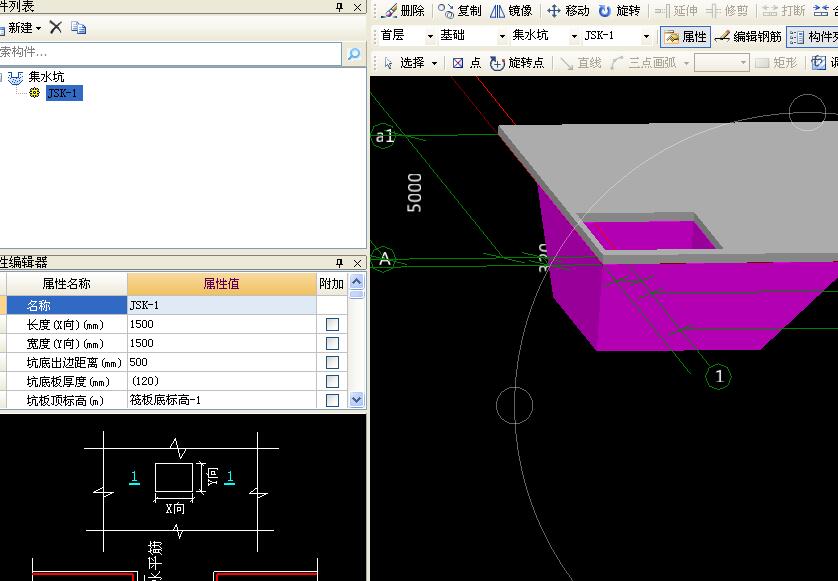Activate the 选择 selection tool
This screenshot has width=838, height=581.
pyautogui.click(x=405, y=63)
